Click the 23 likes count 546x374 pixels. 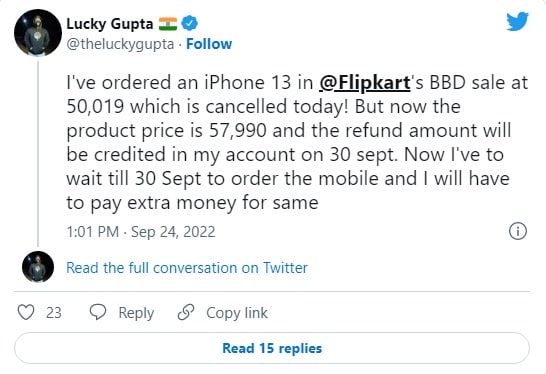tap(54, 313)
